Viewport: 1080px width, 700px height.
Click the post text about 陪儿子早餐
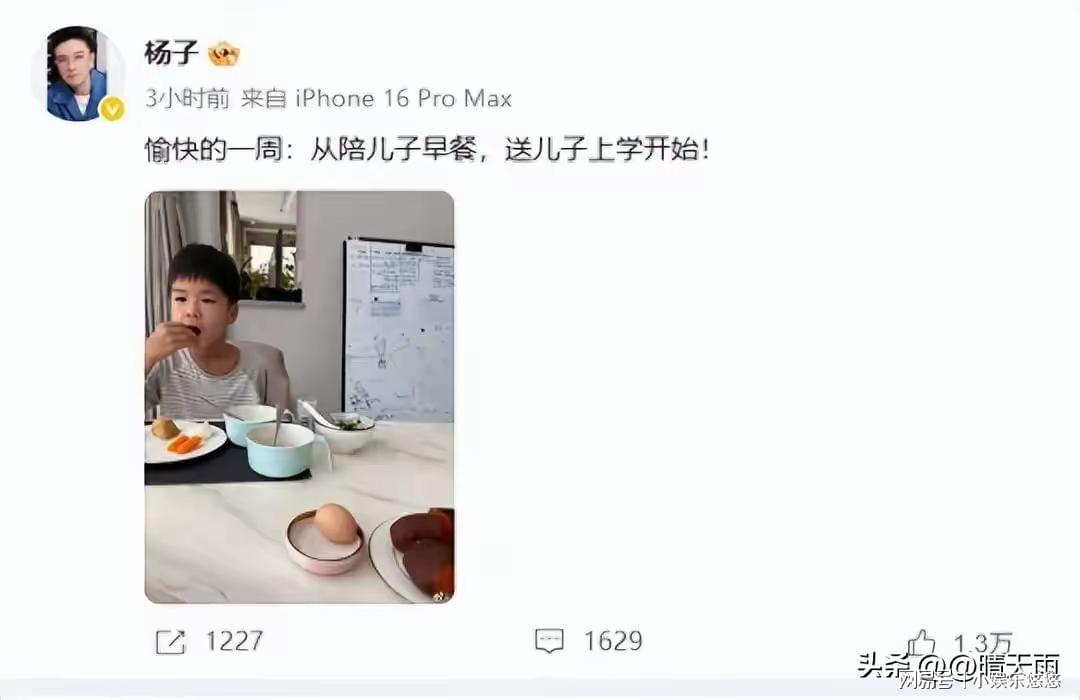coord(426,149)
